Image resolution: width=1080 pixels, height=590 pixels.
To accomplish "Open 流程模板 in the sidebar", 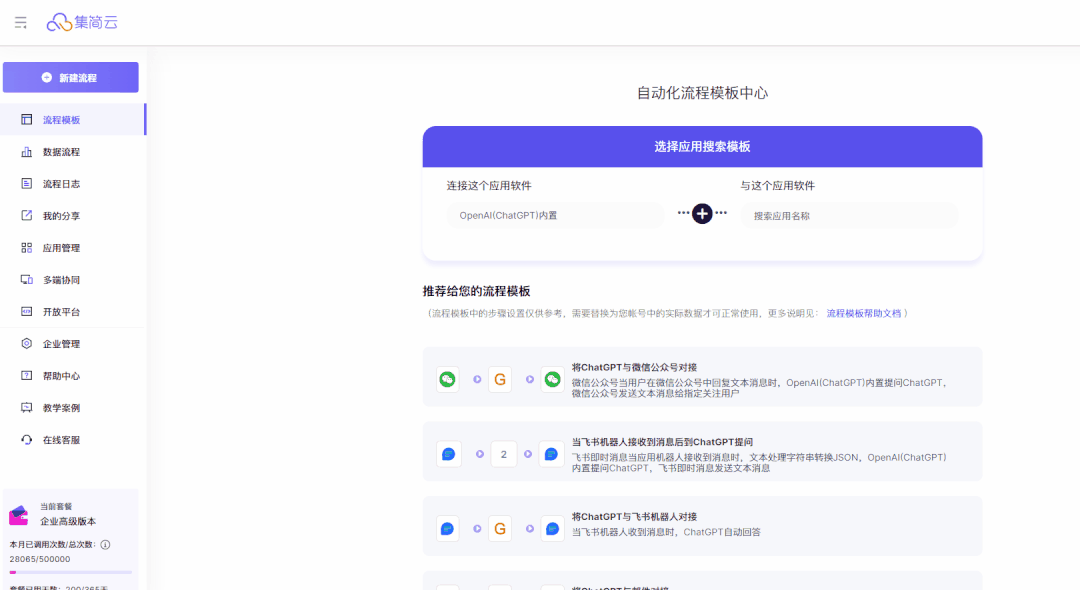I will click(x=73, y=120).
